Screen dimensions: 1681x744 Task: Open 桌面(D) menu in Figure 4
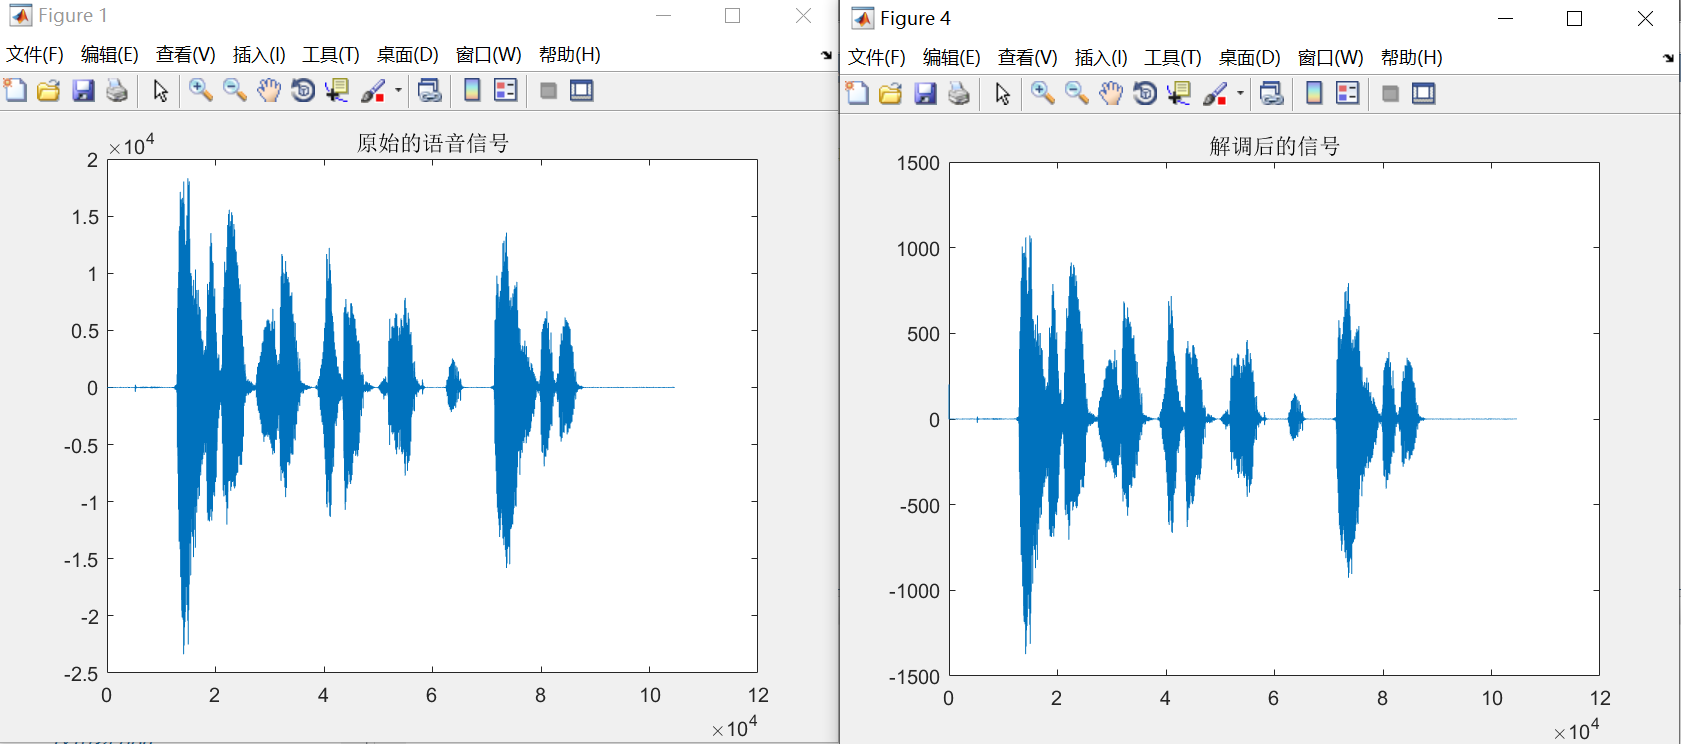point(1250,58)
